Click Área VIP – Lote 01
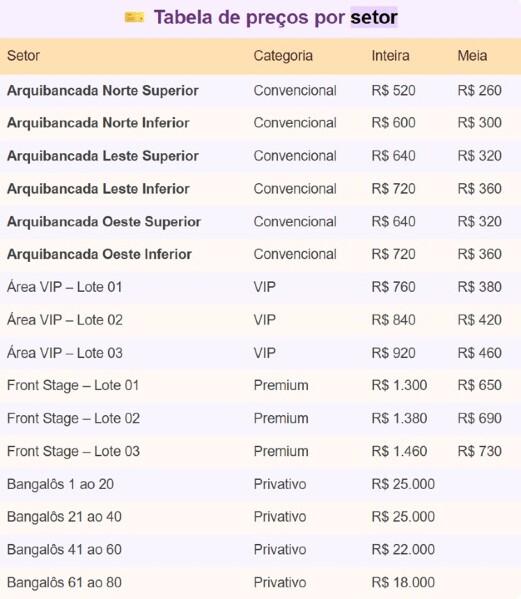Viewport: 521px width, 599px height. pos(65,287)
